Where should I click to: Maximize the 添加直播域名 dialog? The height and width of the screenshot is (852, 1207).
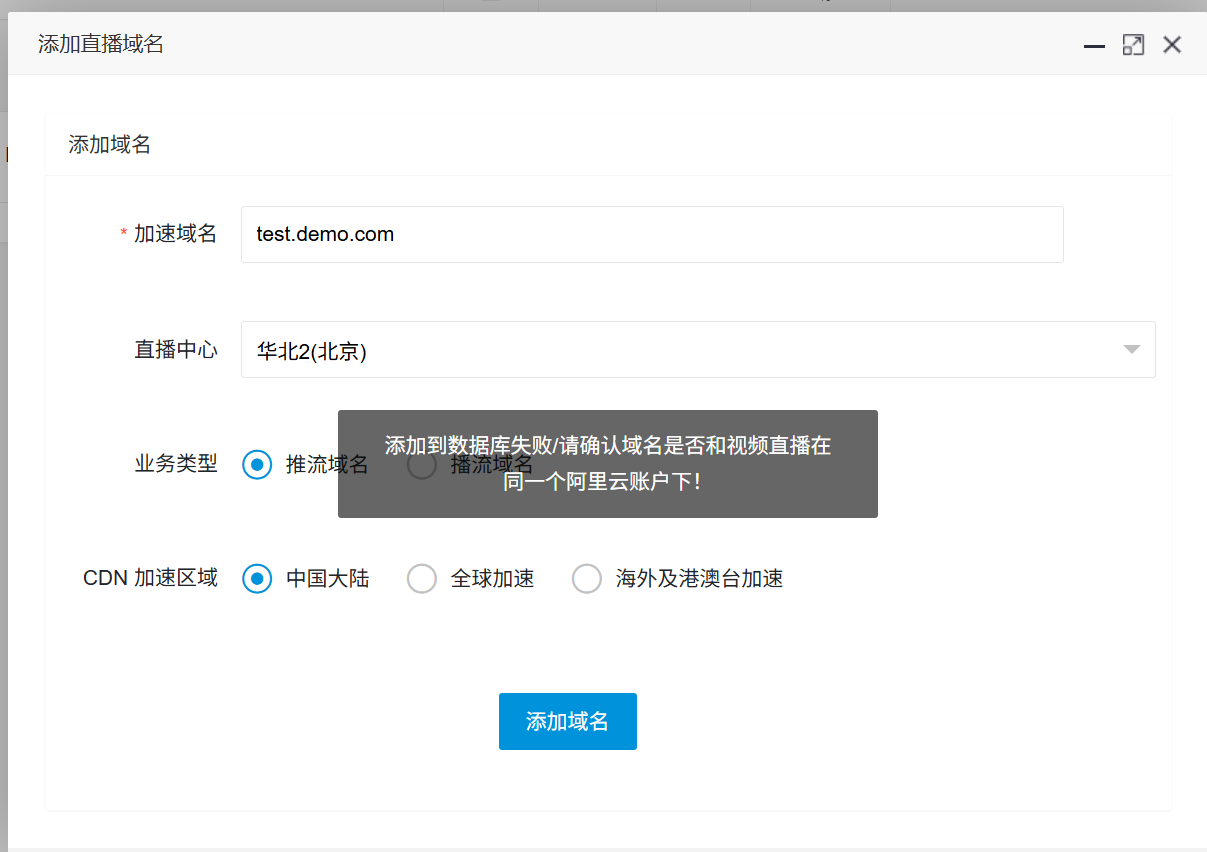point(1133,45)
